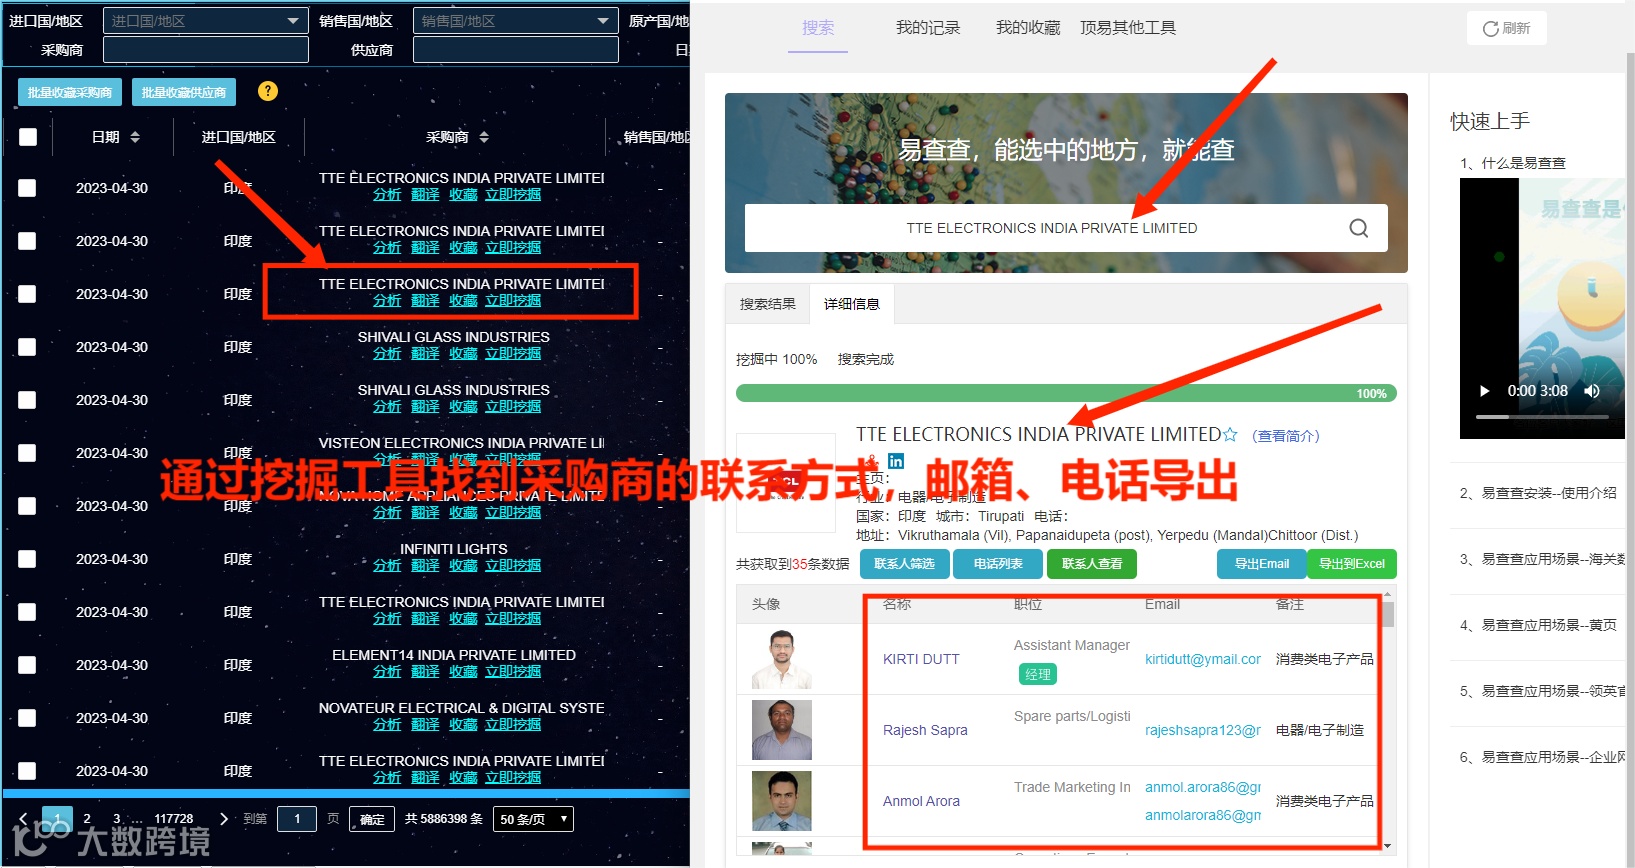Mute the tutorial video volume

coord(1592,391)
